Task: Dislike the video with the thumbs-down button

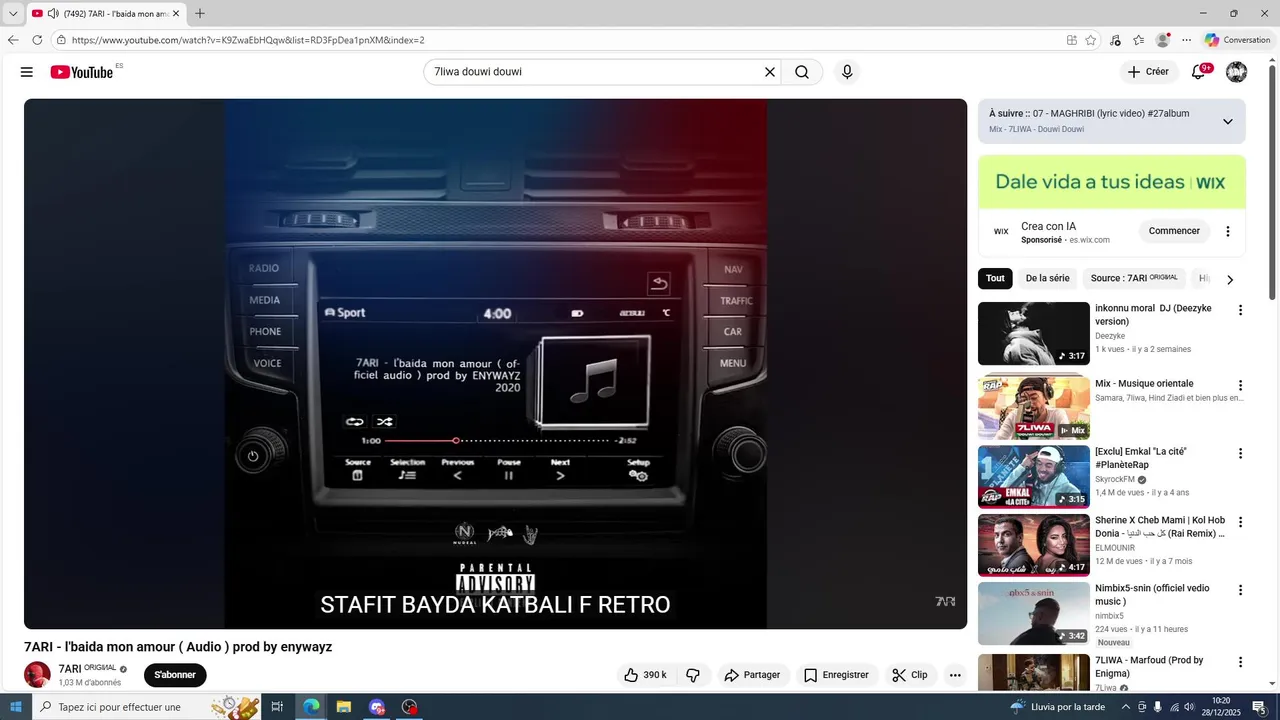Action: pos(693,675)
